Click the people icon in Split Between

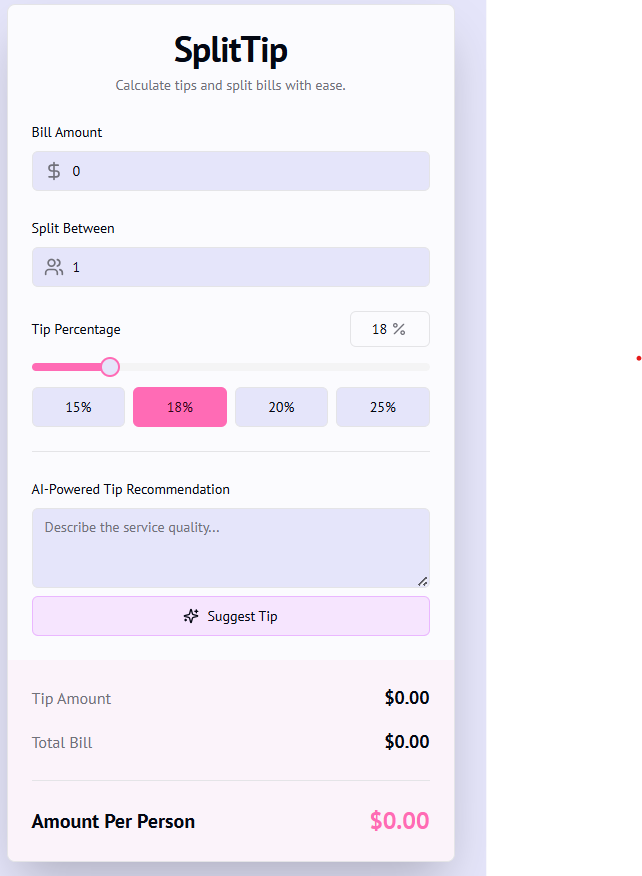pyautogui.click(x=54, y=267)
